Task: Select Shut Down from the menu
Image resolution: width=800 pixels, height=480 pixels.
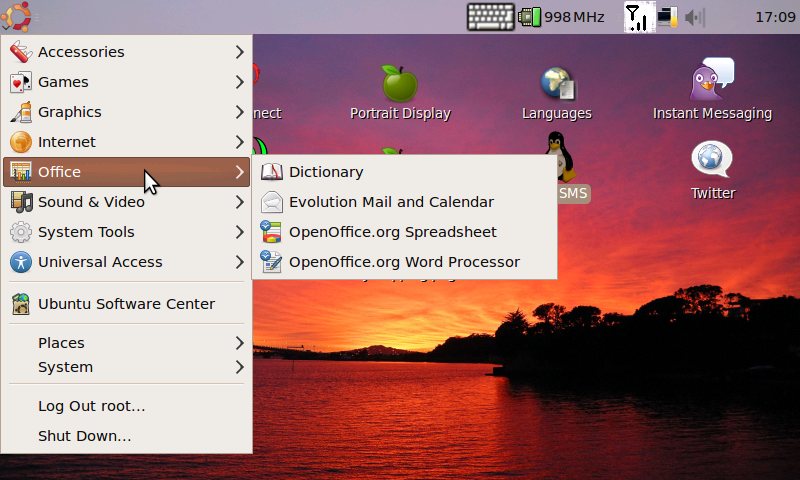Action: pos(84,436)
